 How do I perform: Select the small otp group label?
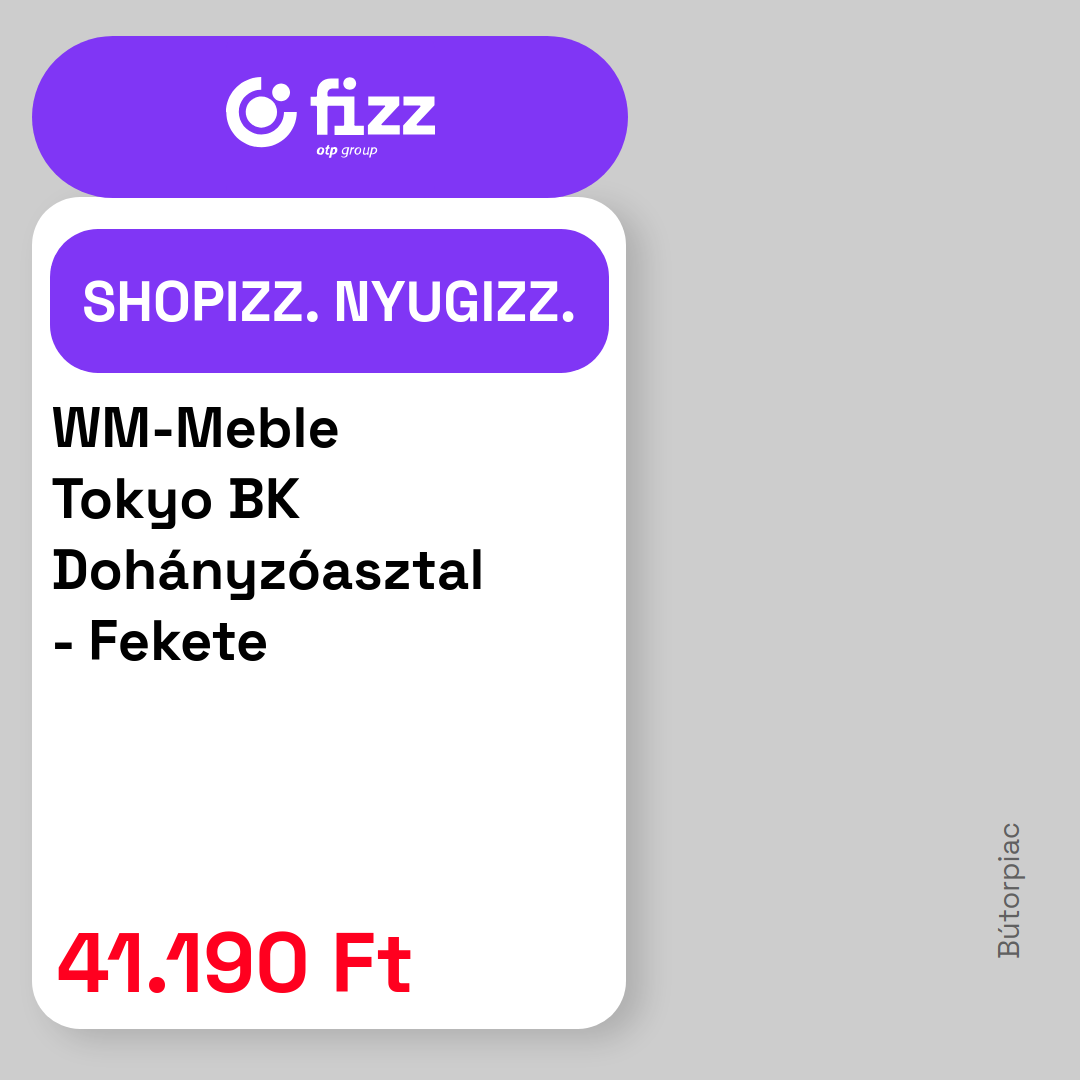click(346, 151)
